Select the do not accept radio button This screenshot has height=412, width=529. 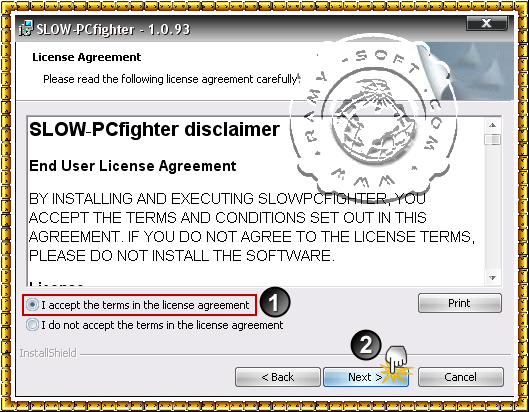pos(32,325)
